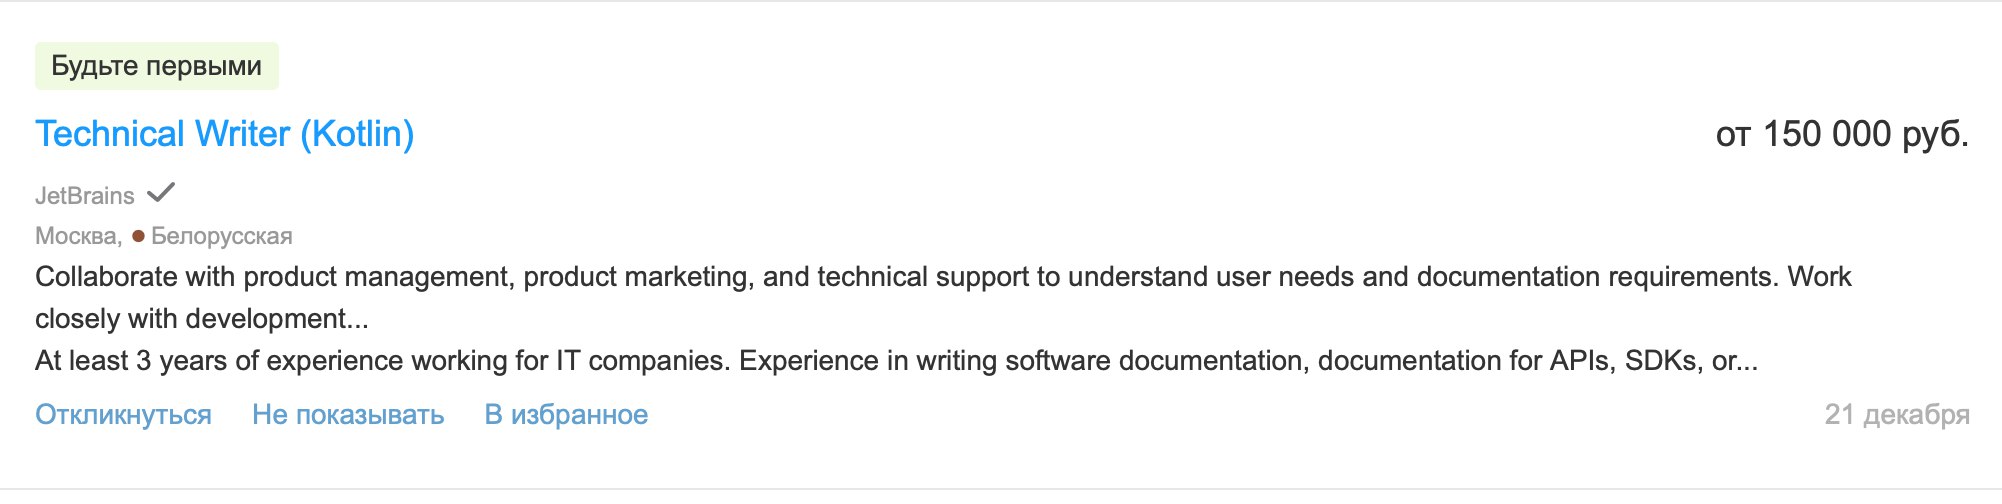
Task: Click 'Experience in writing software documentation' text
Action: point(1020,360)
